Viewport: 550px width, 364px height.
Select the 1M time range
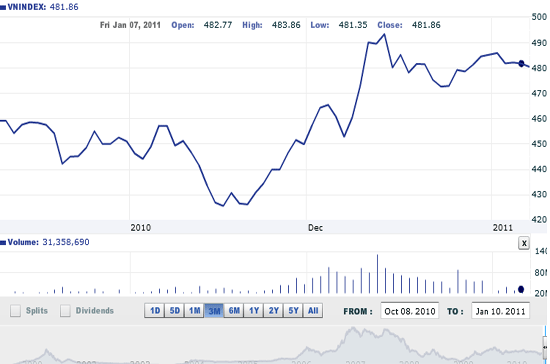[194, 311]
